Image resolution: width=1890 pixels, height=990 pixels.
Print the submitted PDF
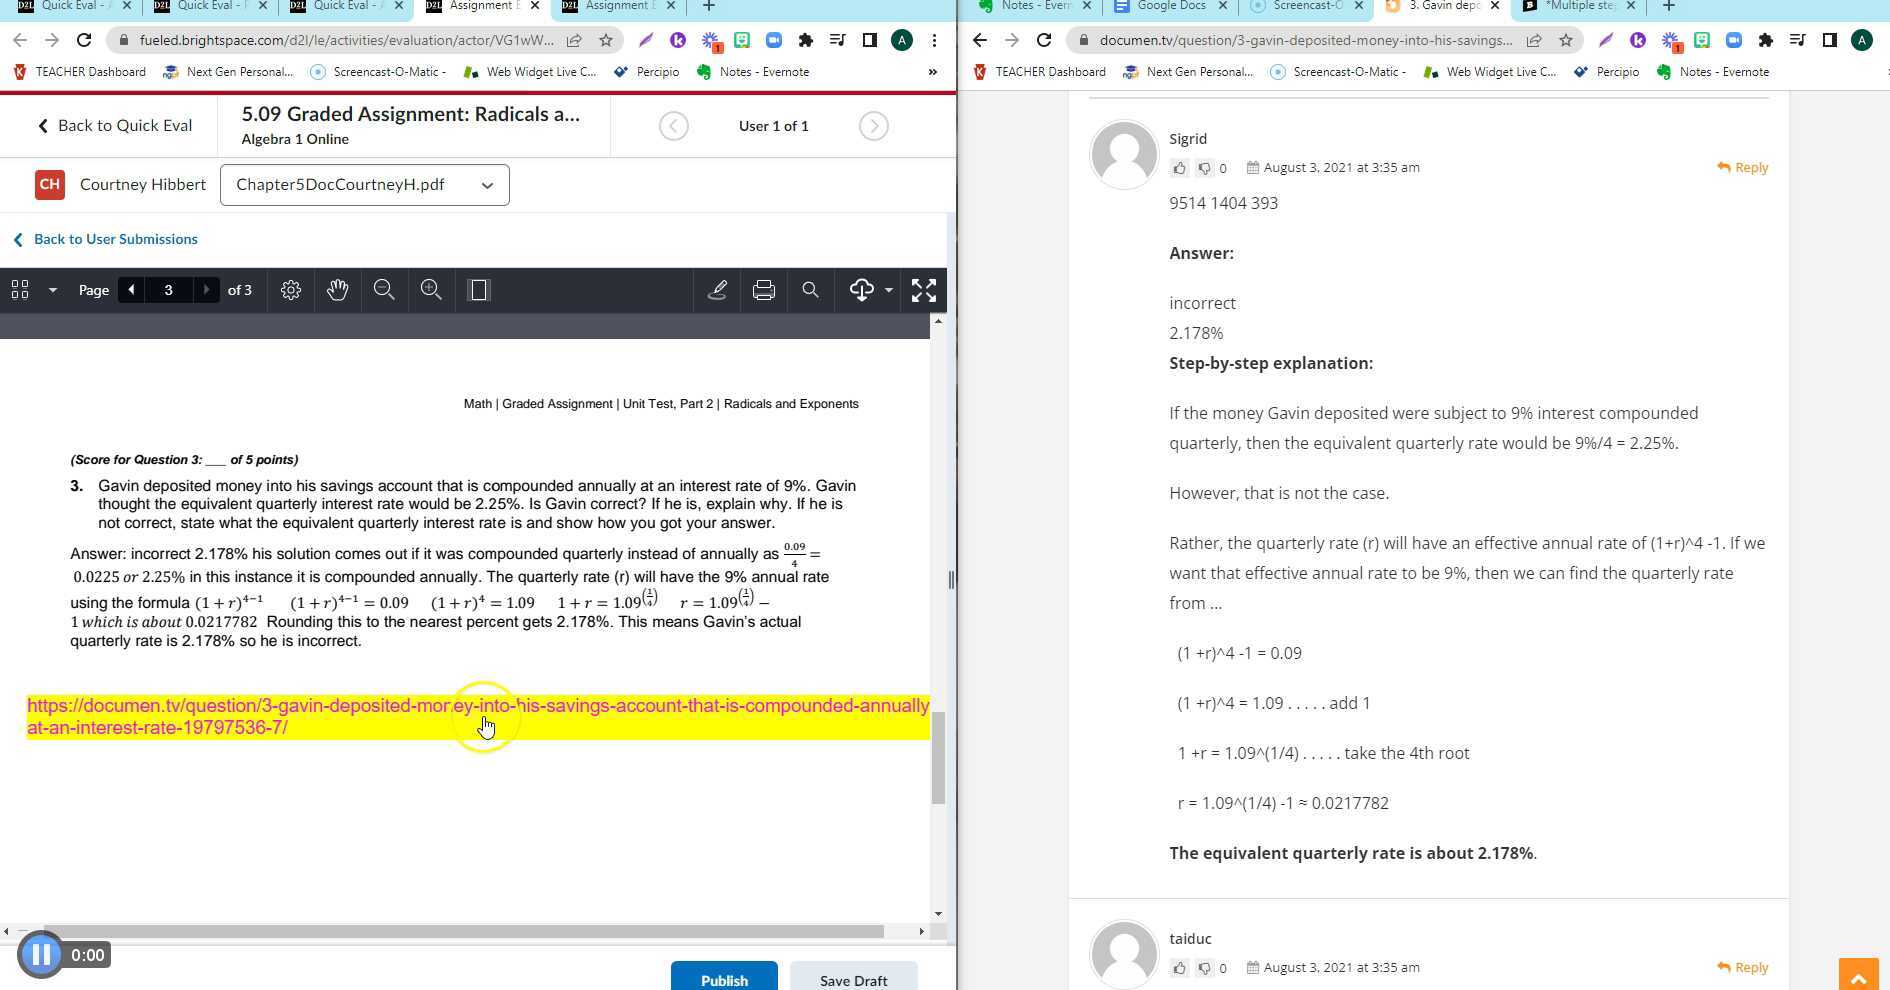pos(764,289)
